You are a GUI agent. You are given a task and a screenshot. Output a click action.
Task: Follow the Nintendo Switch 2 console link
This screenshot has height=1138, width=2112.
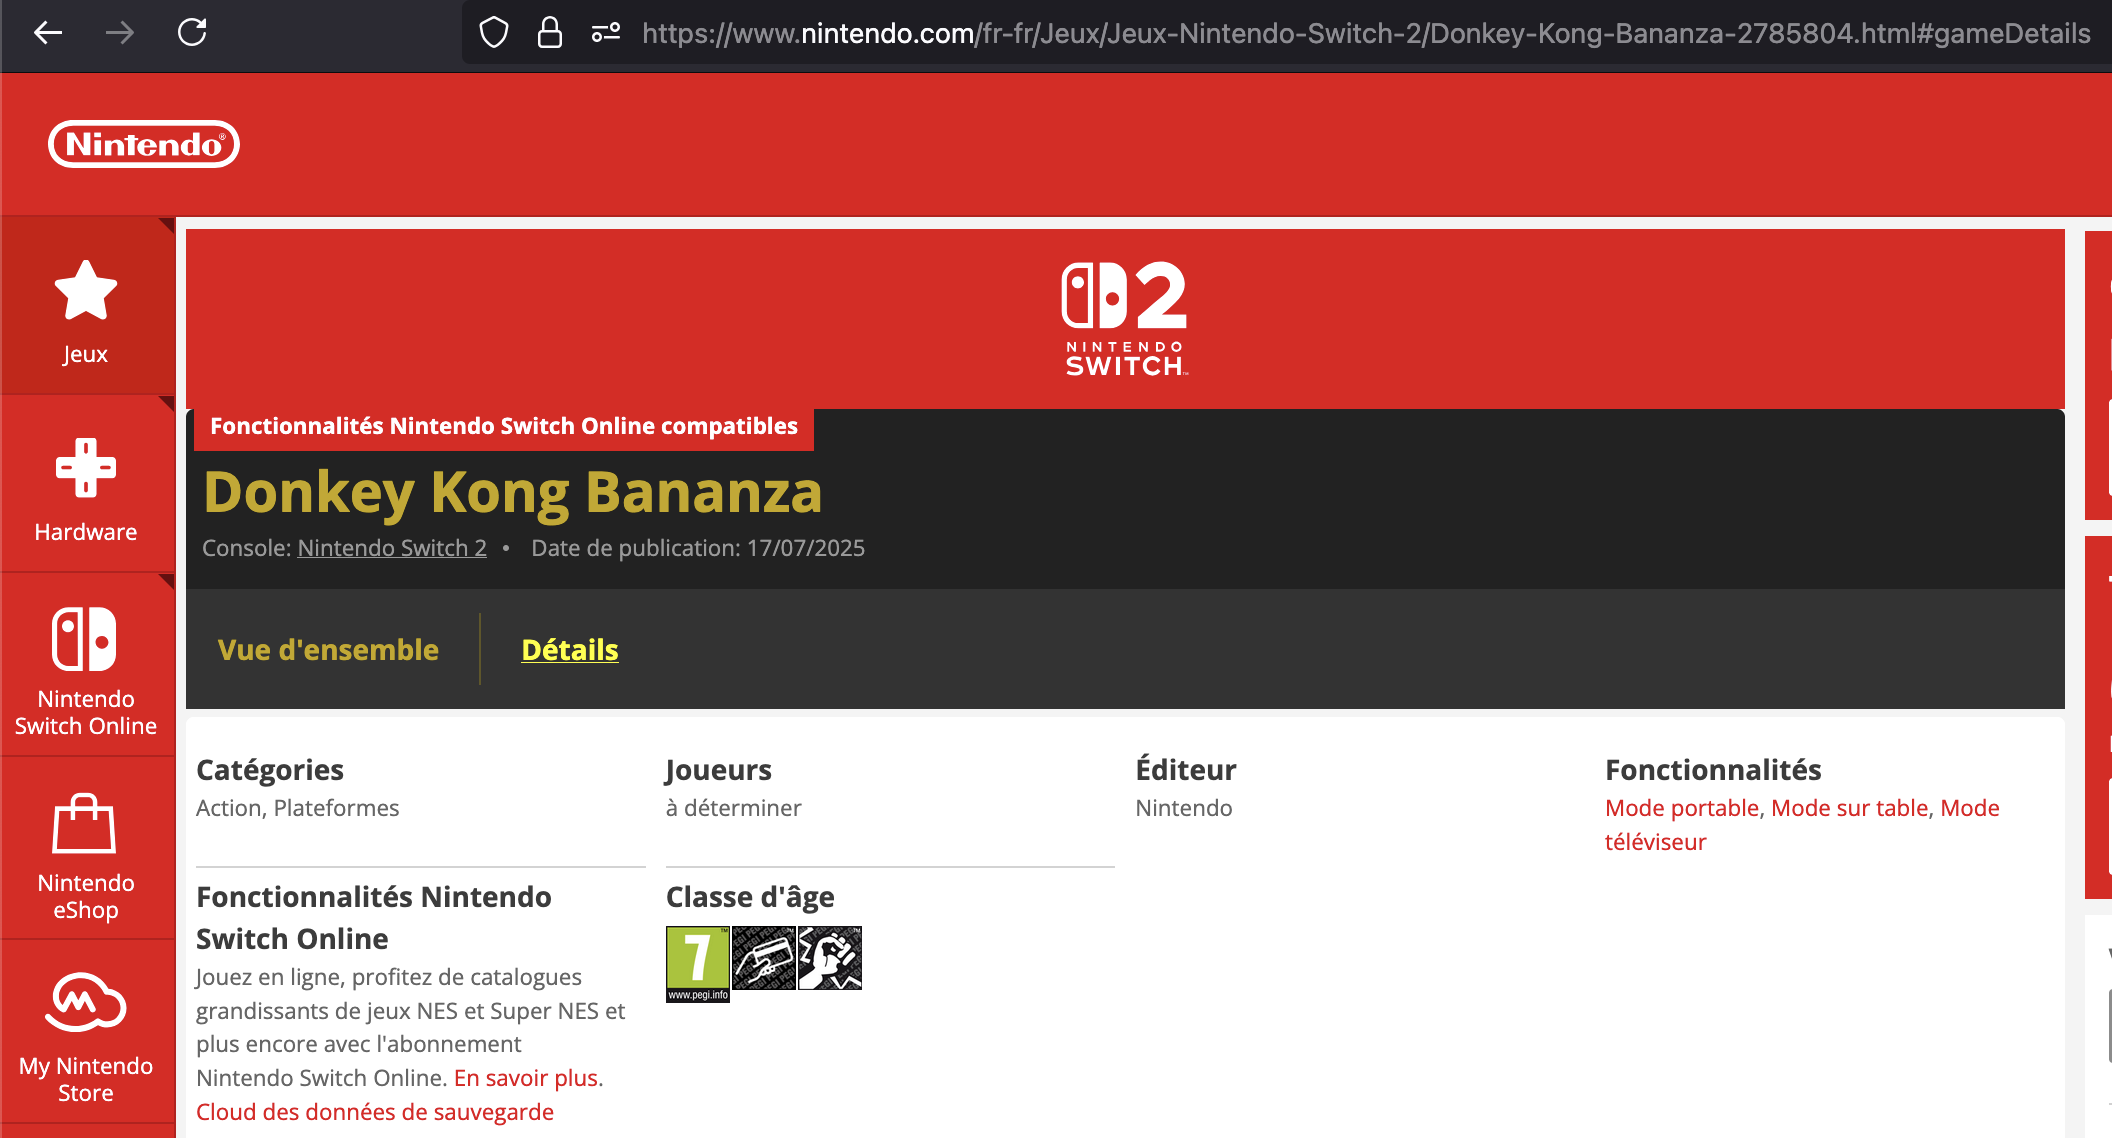[392, 548]
